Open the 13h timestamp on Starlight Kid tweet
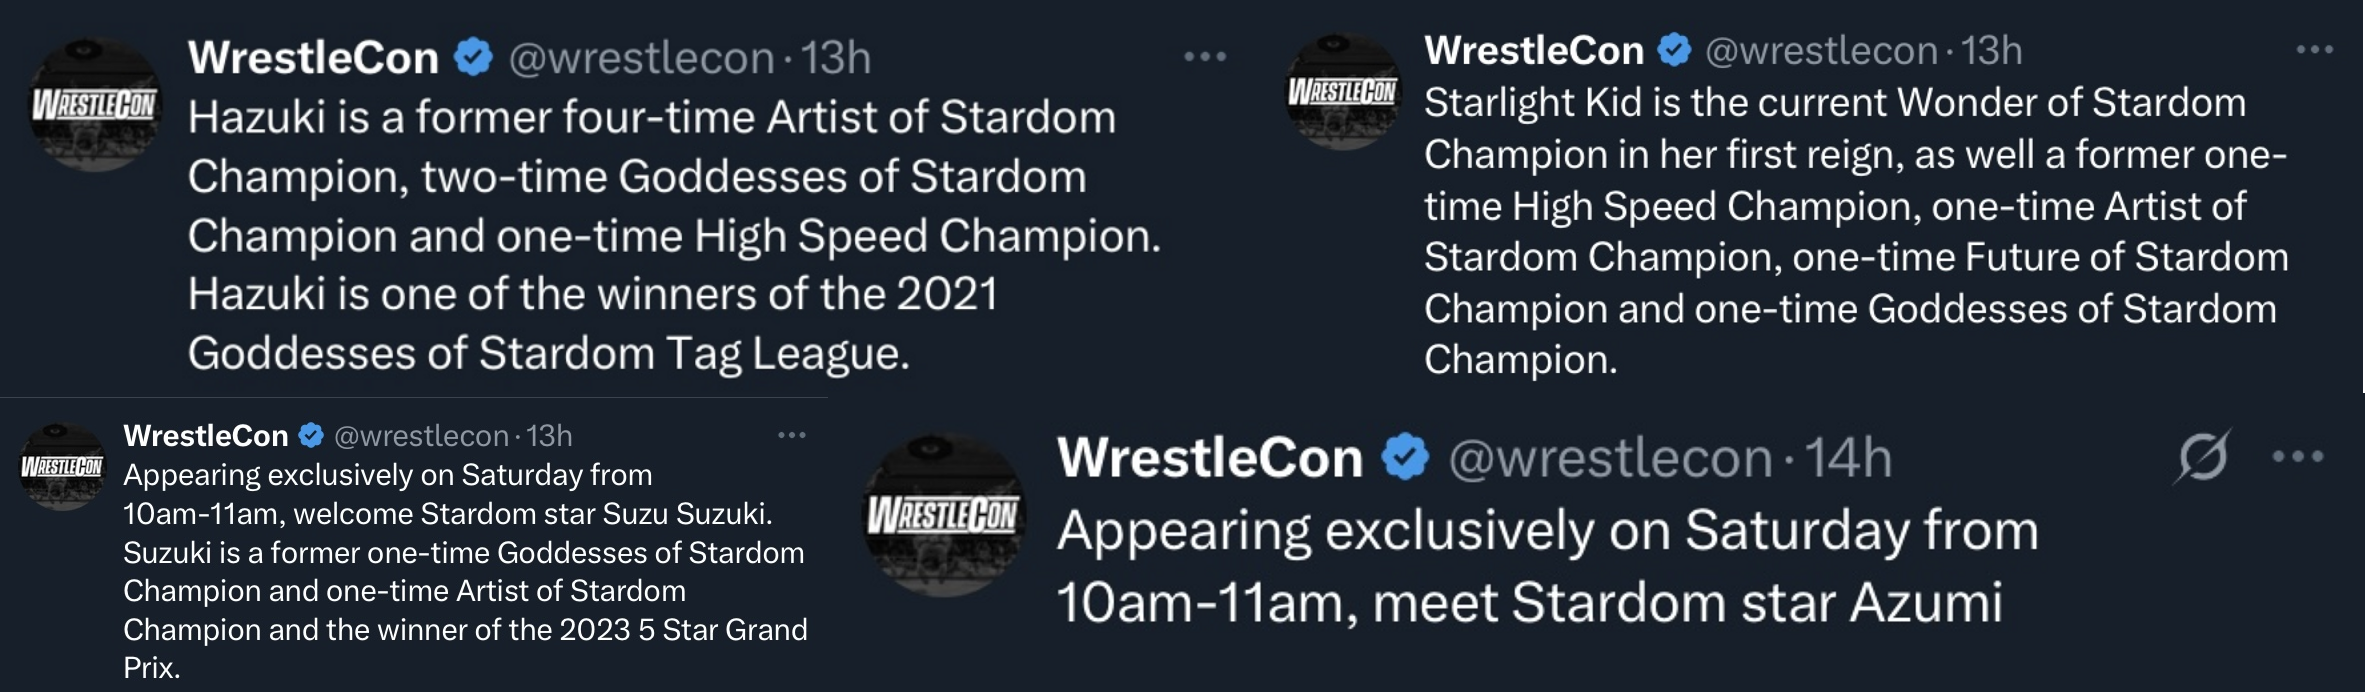This screenshot has height=692, width=2365. (x=1991, y=50)
